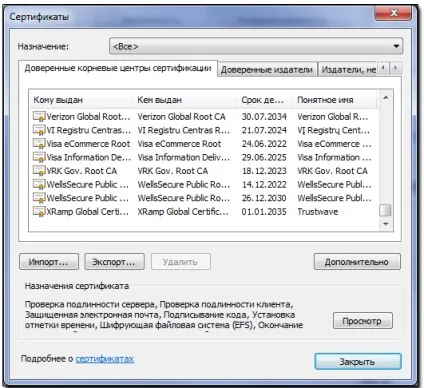This screenshot has width=424, height=388.
Task: Sort by the Кому выдан column header
Action: click(82, 100)
